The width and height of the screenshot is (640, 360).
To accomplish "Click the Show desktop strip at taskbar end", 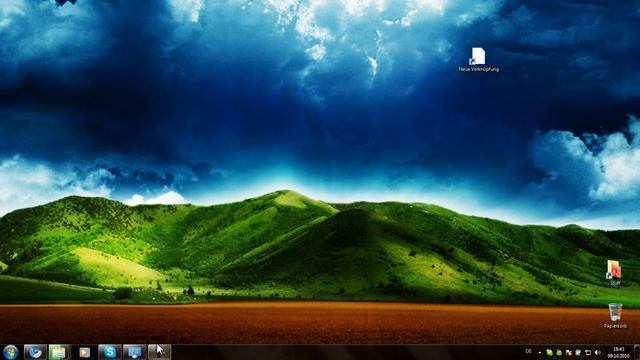I will tap(636, 352).
